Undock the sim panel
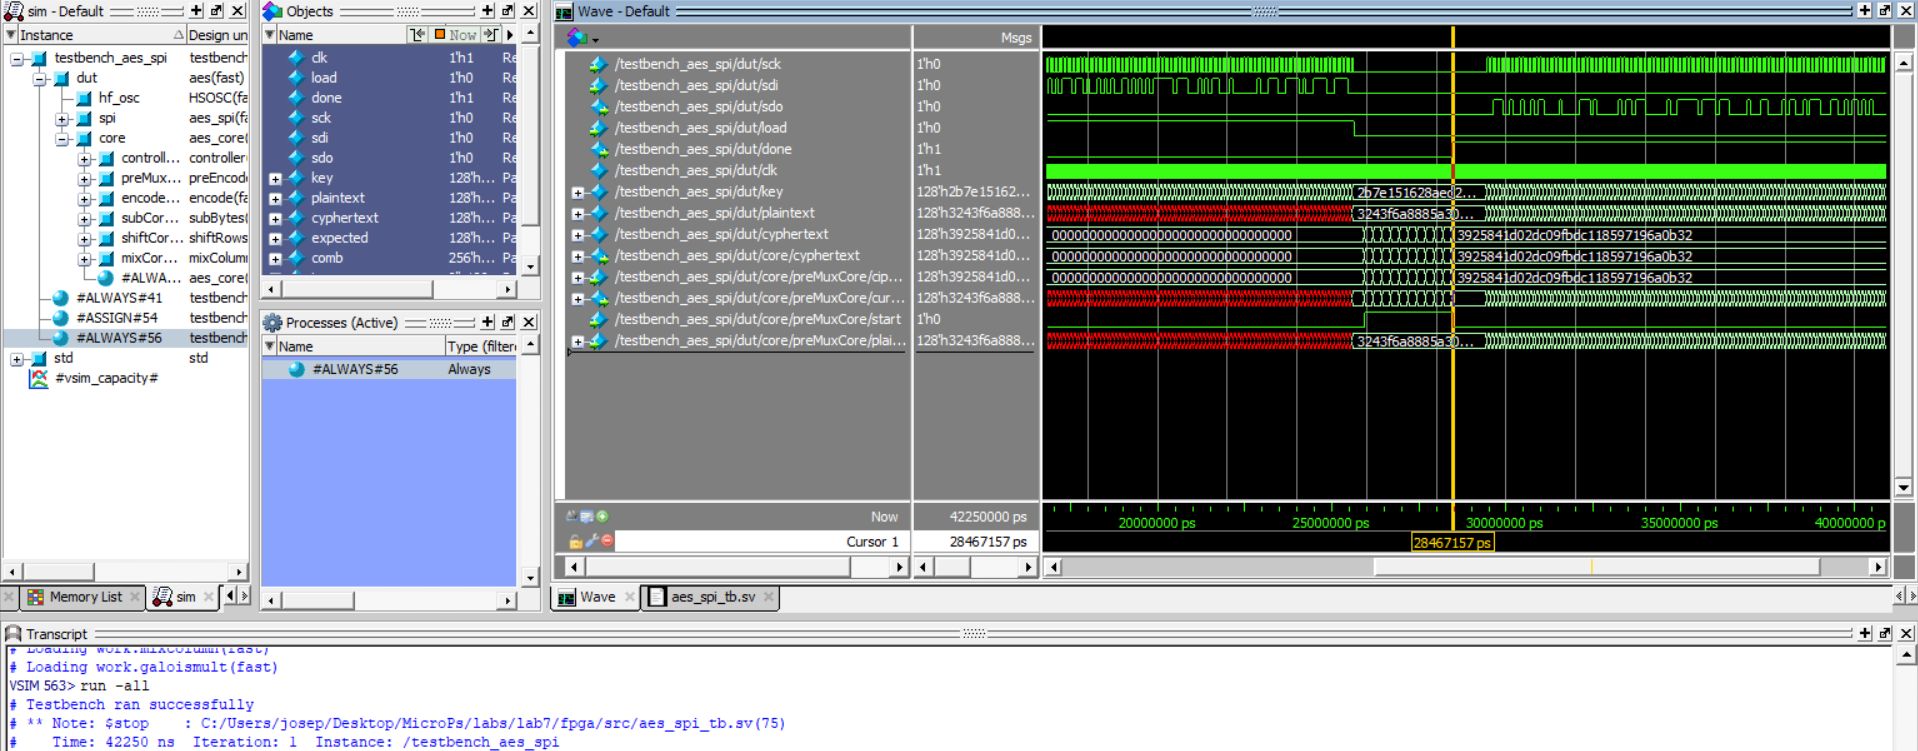The width and height of the screenshot is (1918, 751). click(x=216, y=10)
